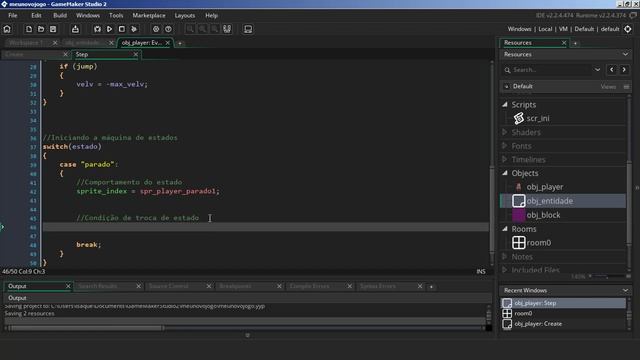Open the Help question mark toolbar icon

[x=168, y=29]
